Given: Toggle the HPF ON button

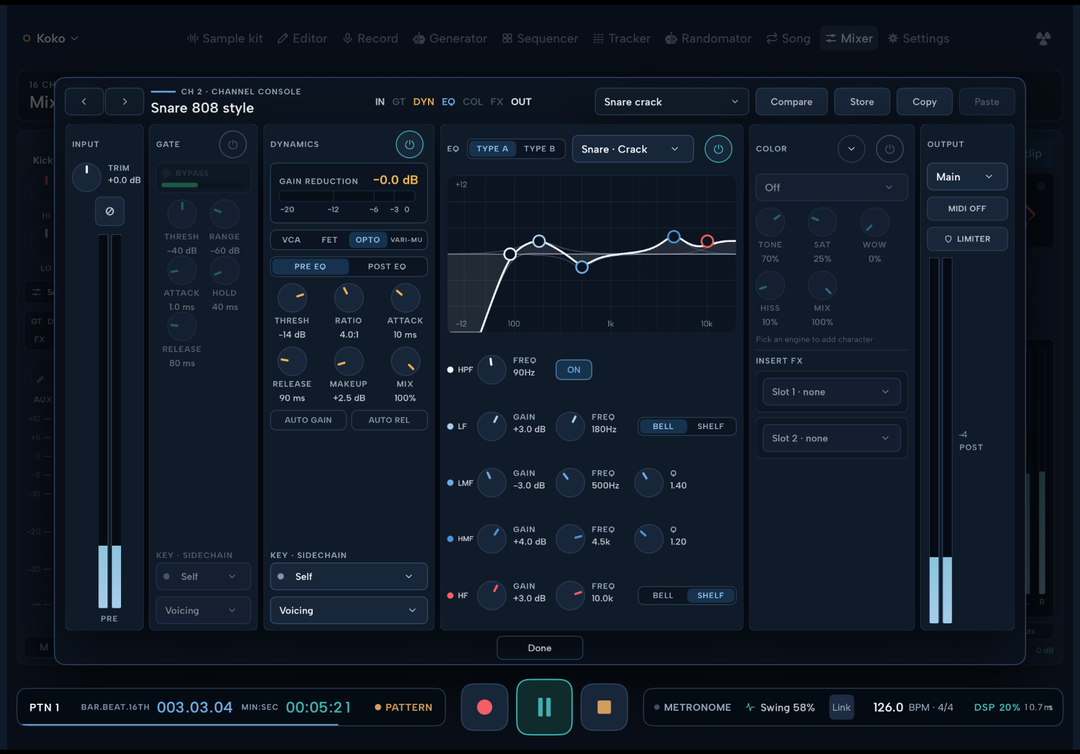Looking at the screenshot, I should [574, 370].
